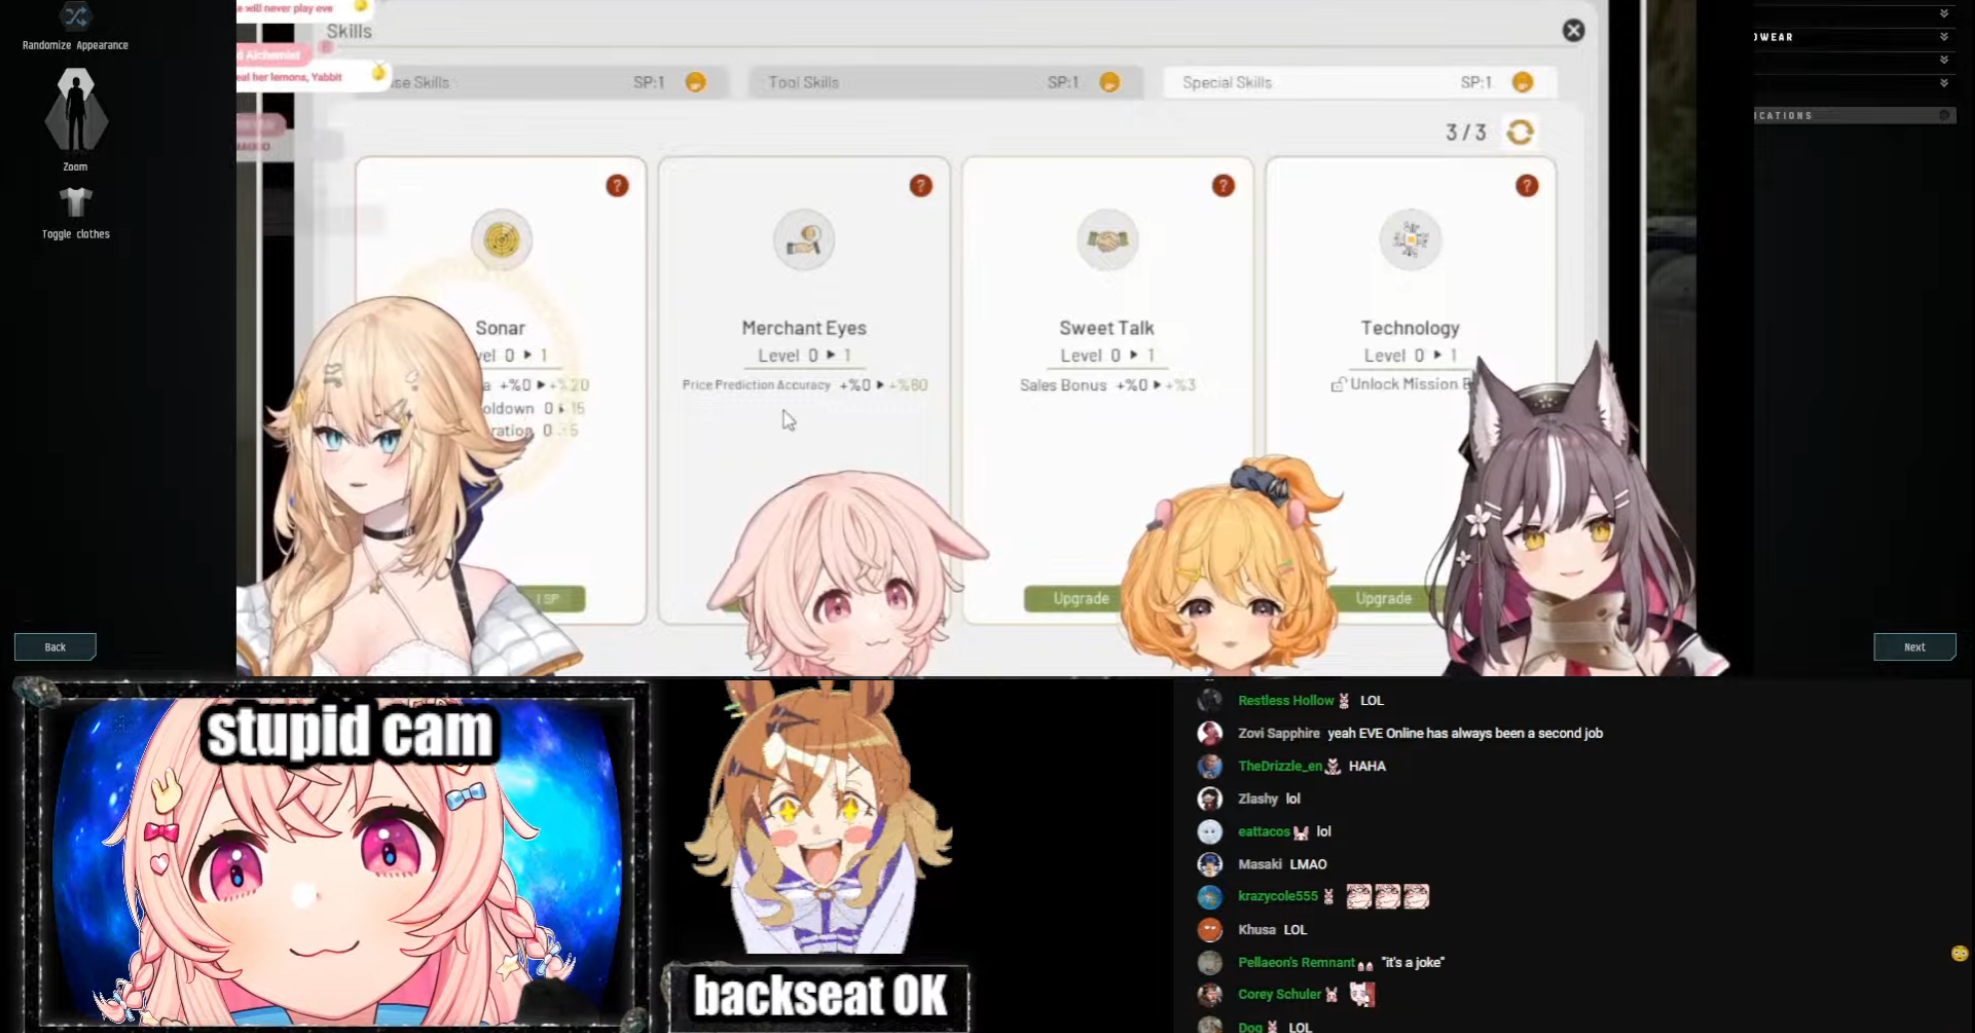The height and width of the screenshot is (1033, 1975).
Task: Click Zlashy's chat avatar
Action: pos(1210,799)
